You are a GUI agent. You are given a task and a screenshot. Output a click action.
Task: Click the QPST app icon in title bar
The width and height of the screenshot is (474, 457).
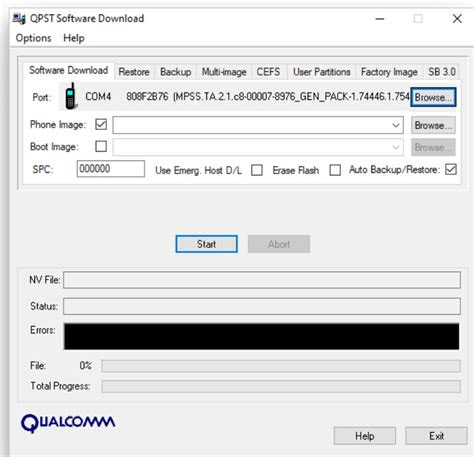click(19, 18)
